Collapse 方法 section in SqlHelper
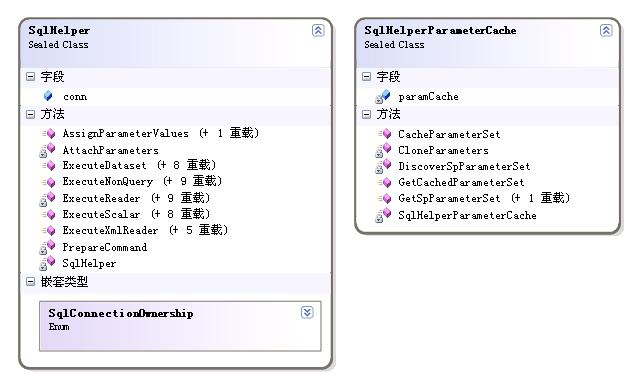This screenshot has height=382, width=639. click(31, 115)
